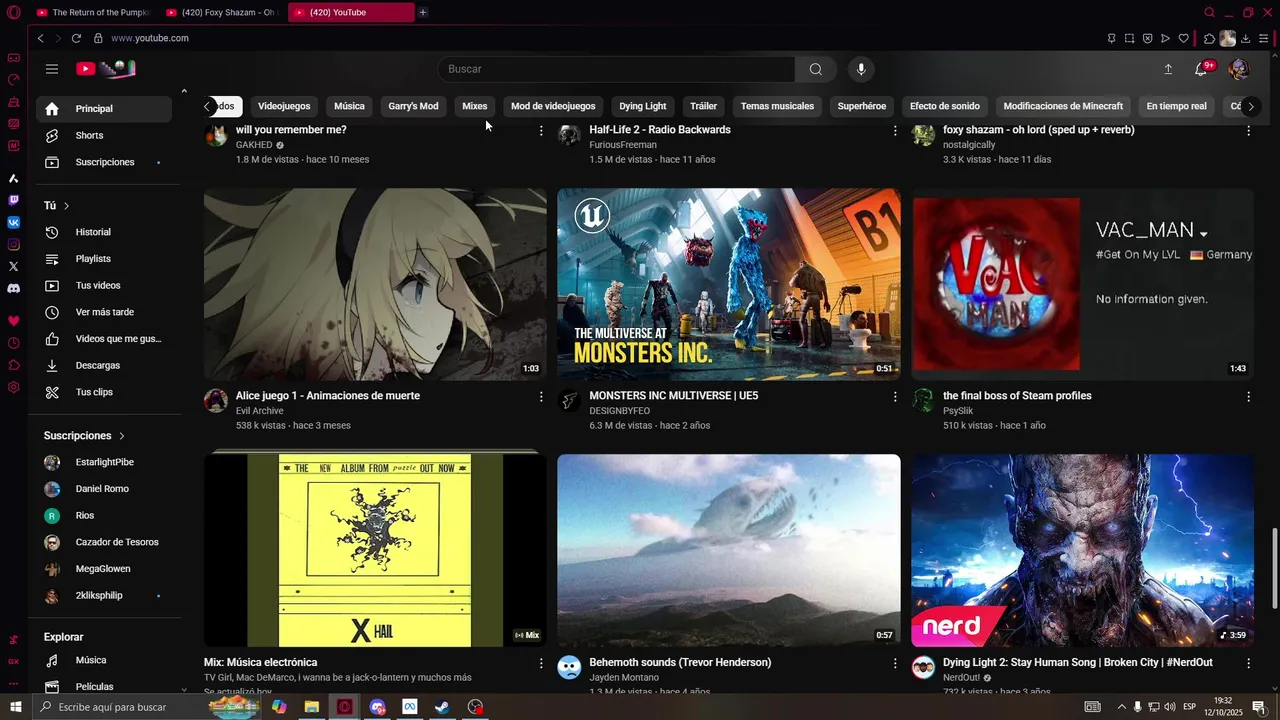This screenshot has width=1280, height=720.
Task: Start voice search with the microphone
Action: [x=861, y=69]
